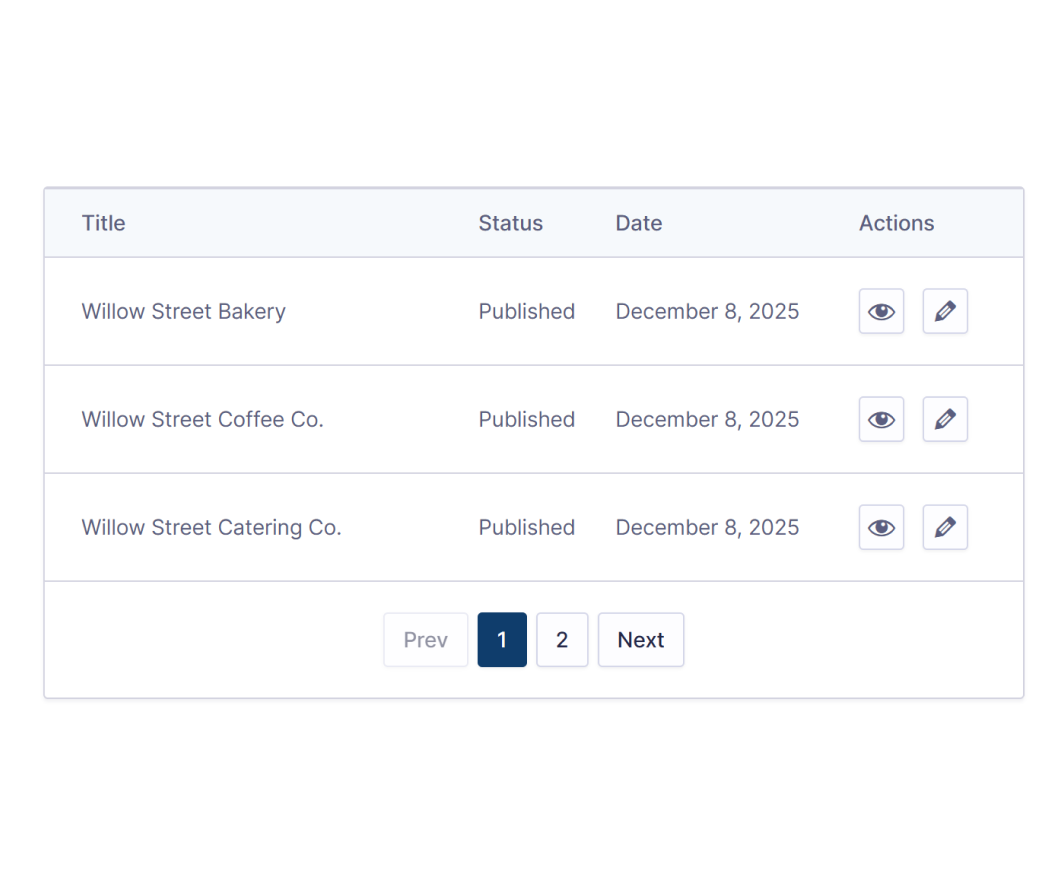Image resolution: width=1064 pixels, height=875 pixels.
Task: Jump to page 2
Action: coord(562,640)
